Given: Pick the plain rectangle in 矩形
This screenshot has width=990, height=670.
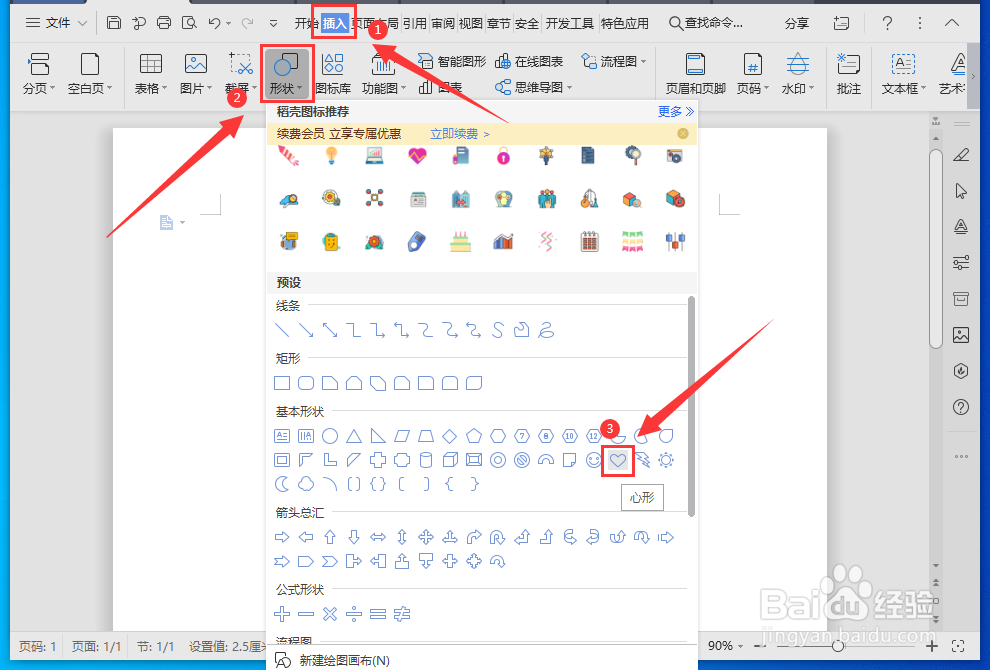Looking at the screenshot, I should (x=282, y=383).
